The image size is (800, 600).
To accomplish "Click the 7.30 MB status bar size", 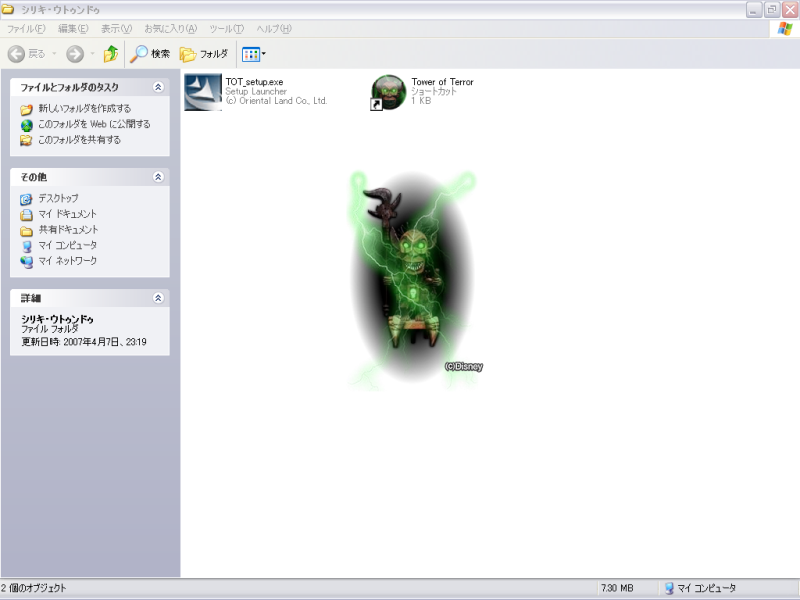I will coord(617,588).
